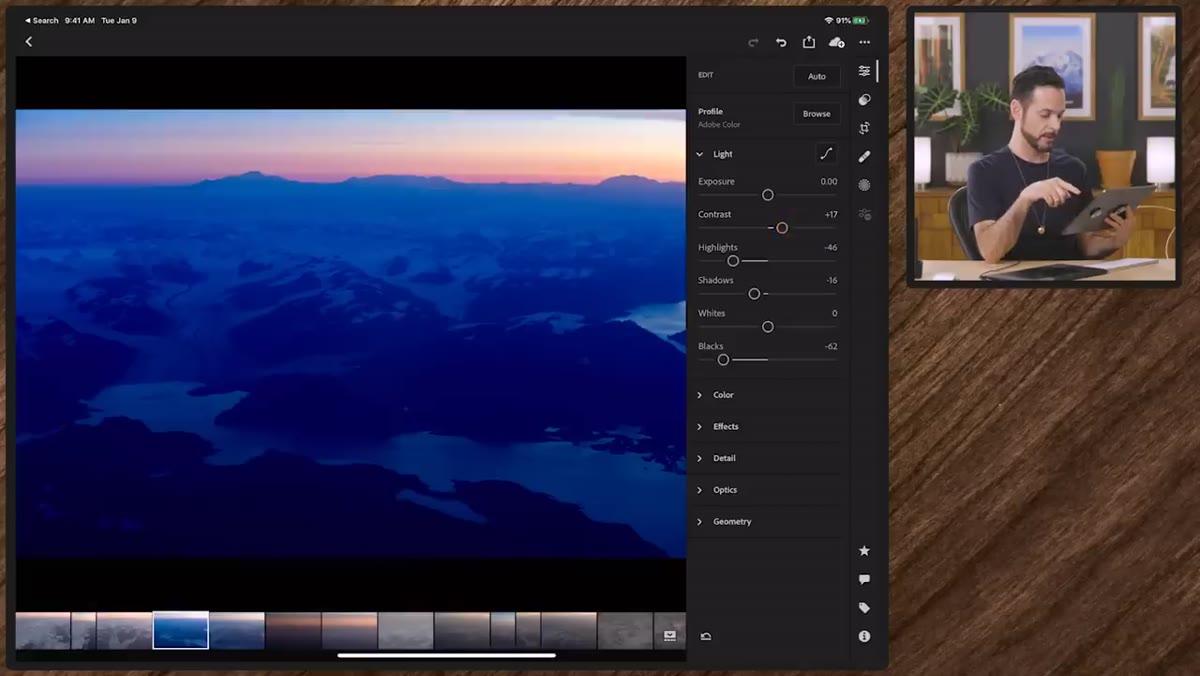Open the Masking radial icon
Image resolution: width=1200 pixels, height=676 pixels.
tap(865, 185)
